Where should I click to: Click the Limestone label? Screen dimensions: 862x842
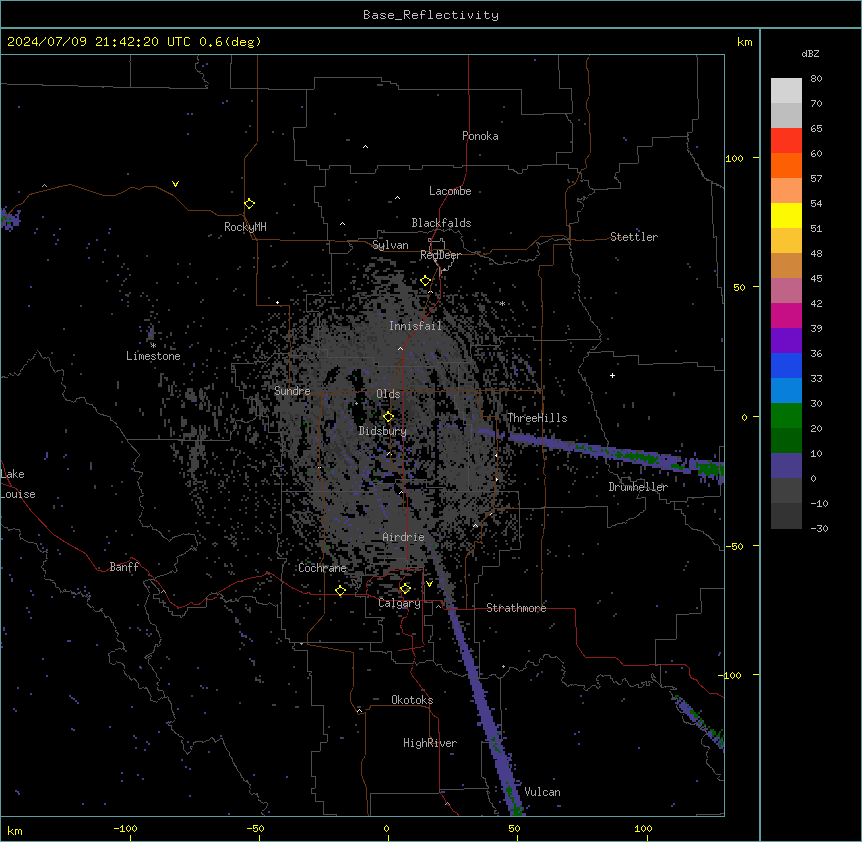tap(153, 356)
